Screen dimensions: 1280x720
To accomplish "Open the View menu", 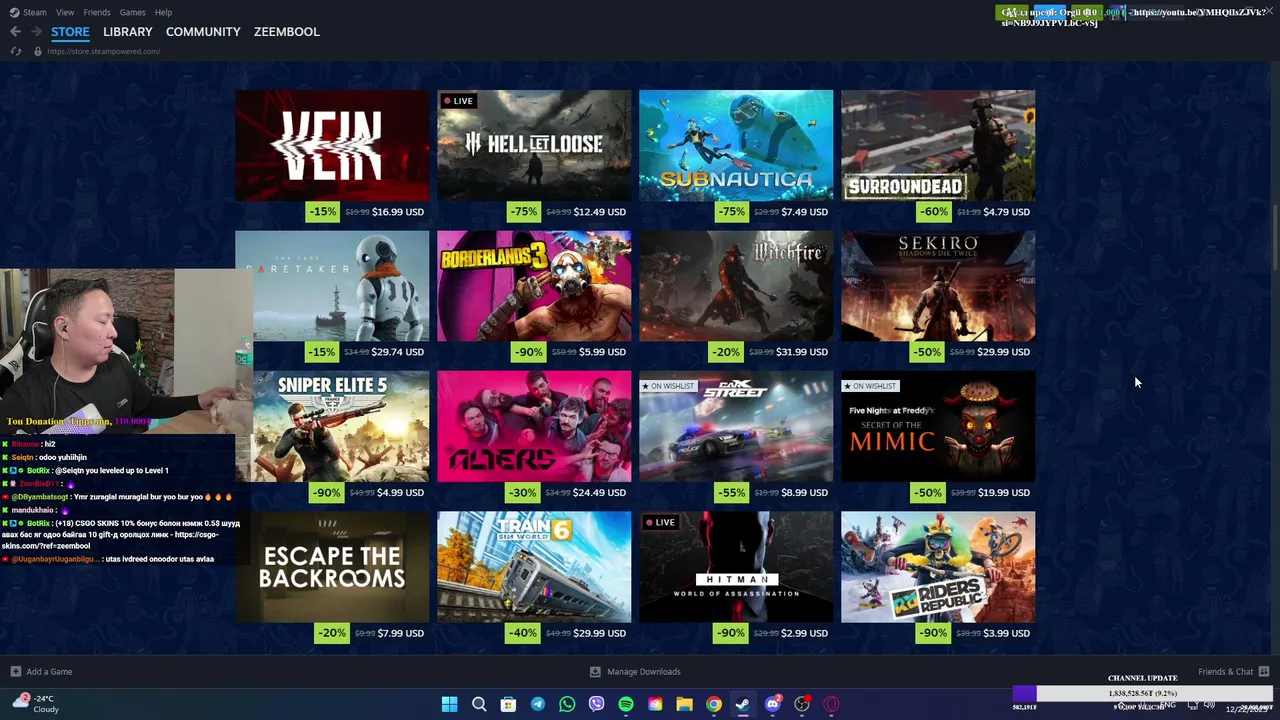I will pyautogui.click(x=65, y=12).
